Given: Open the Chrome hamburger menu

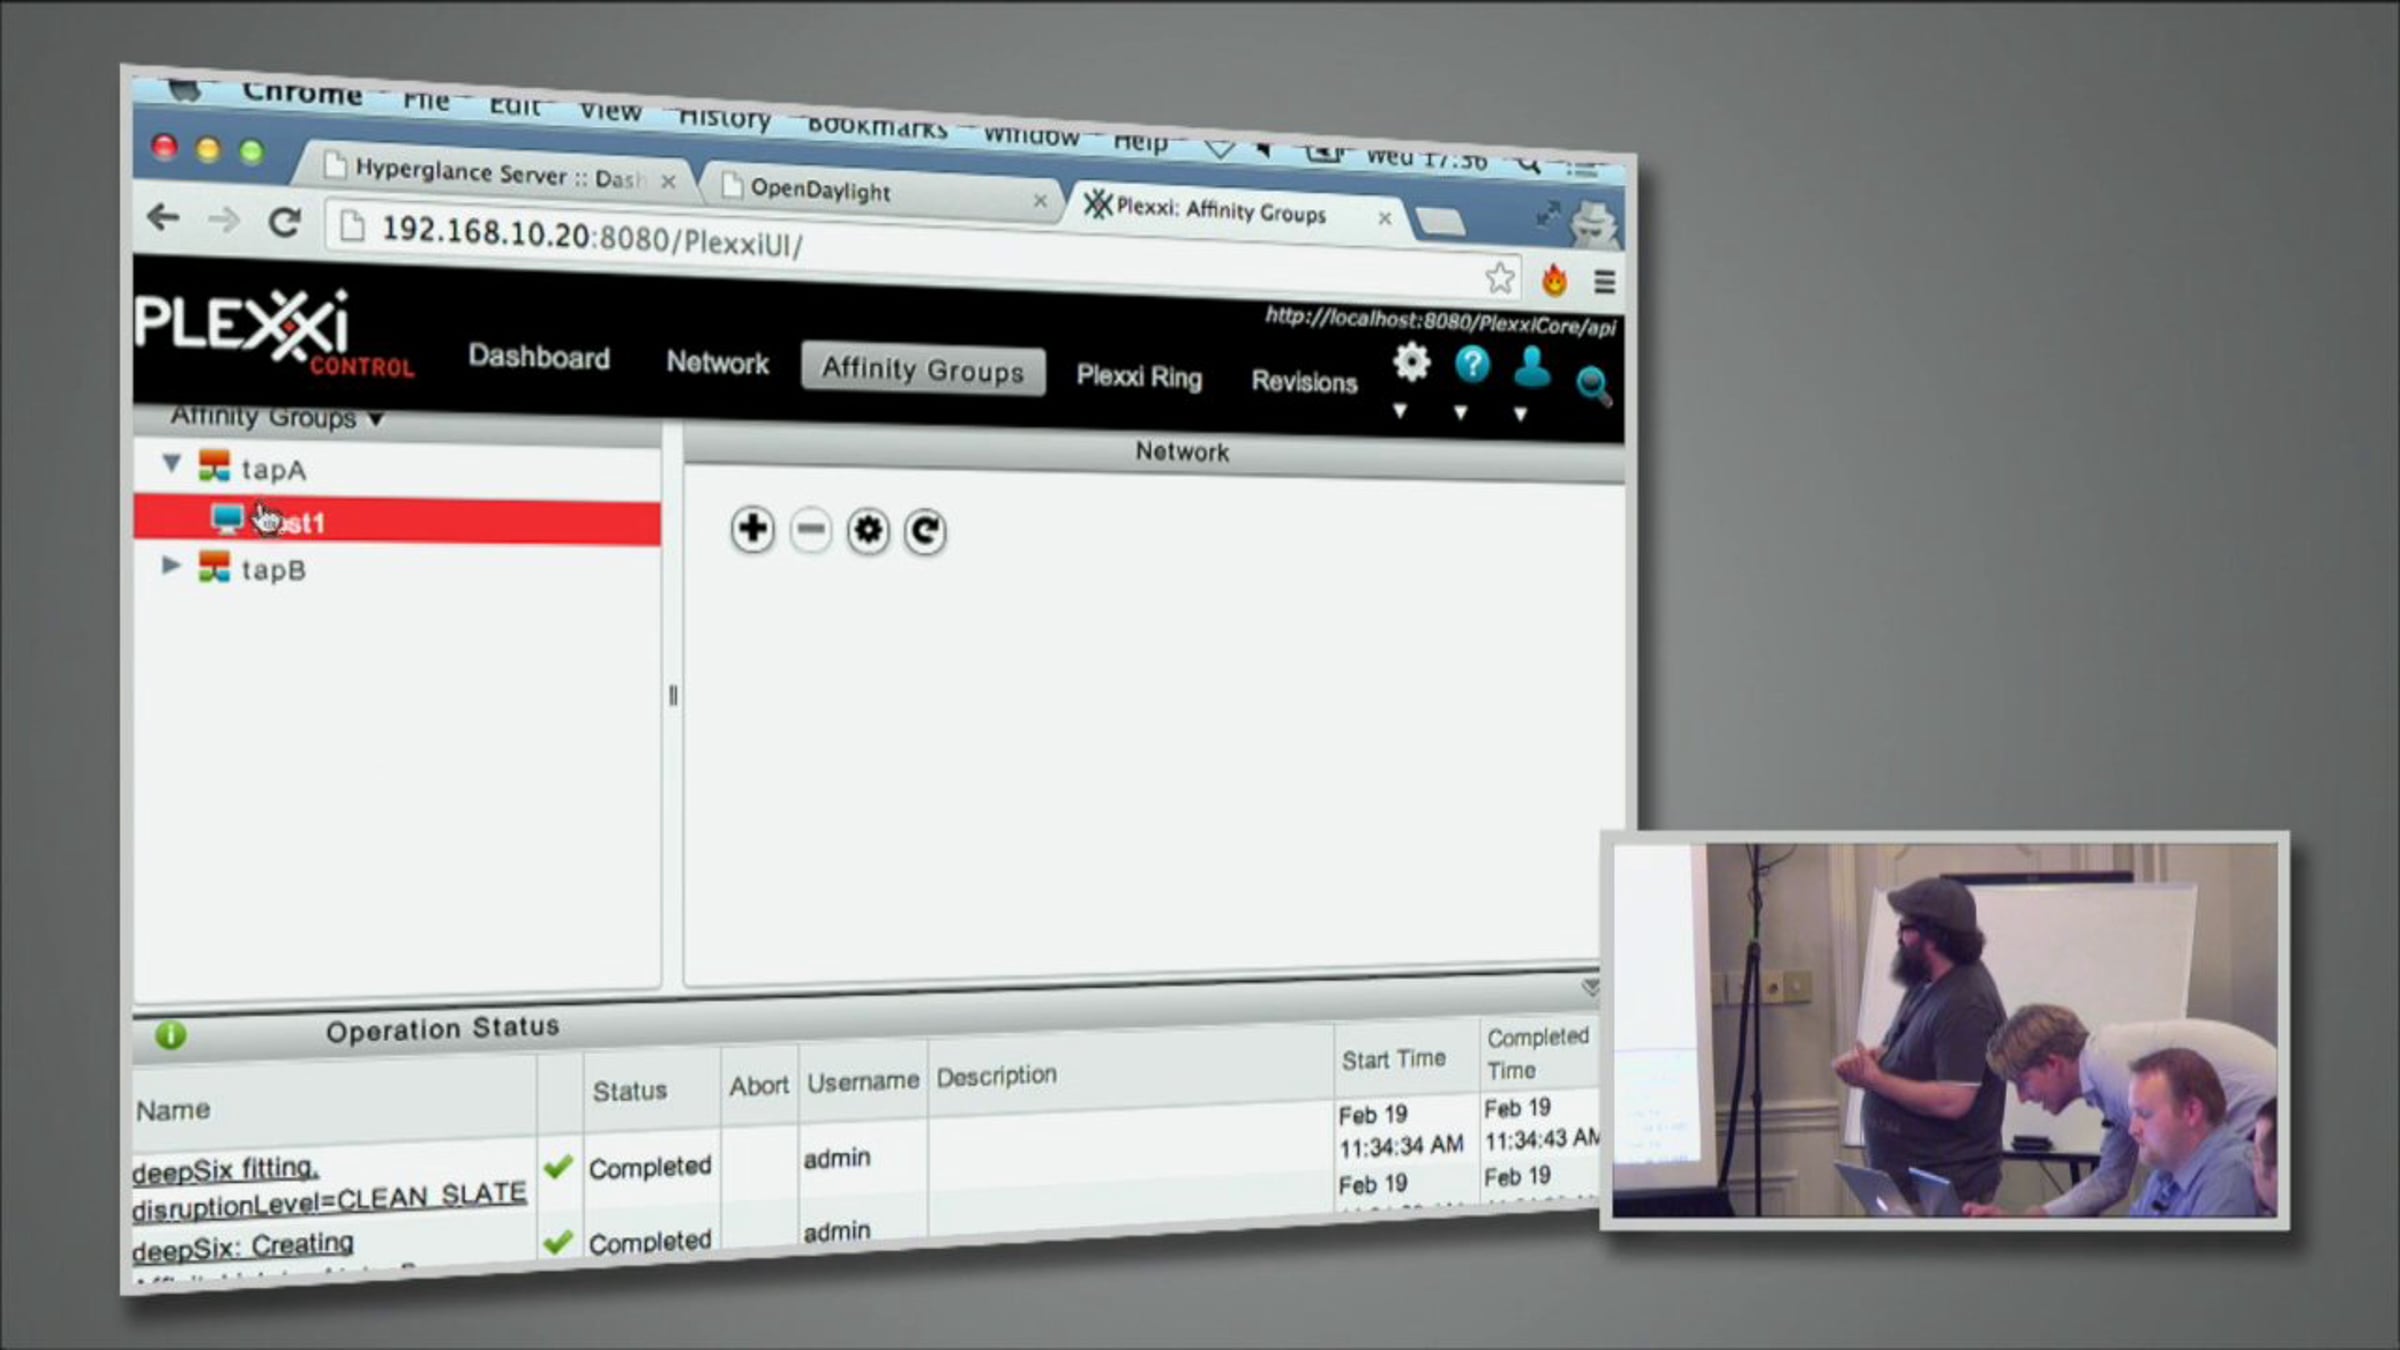Looking at the screenshot, I should click(1604, 283).
